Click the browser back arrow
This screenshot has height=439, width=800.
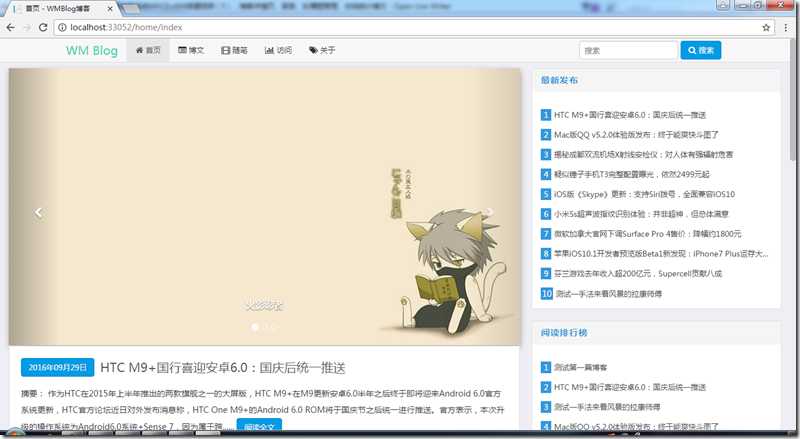click(x=11, y=28)
